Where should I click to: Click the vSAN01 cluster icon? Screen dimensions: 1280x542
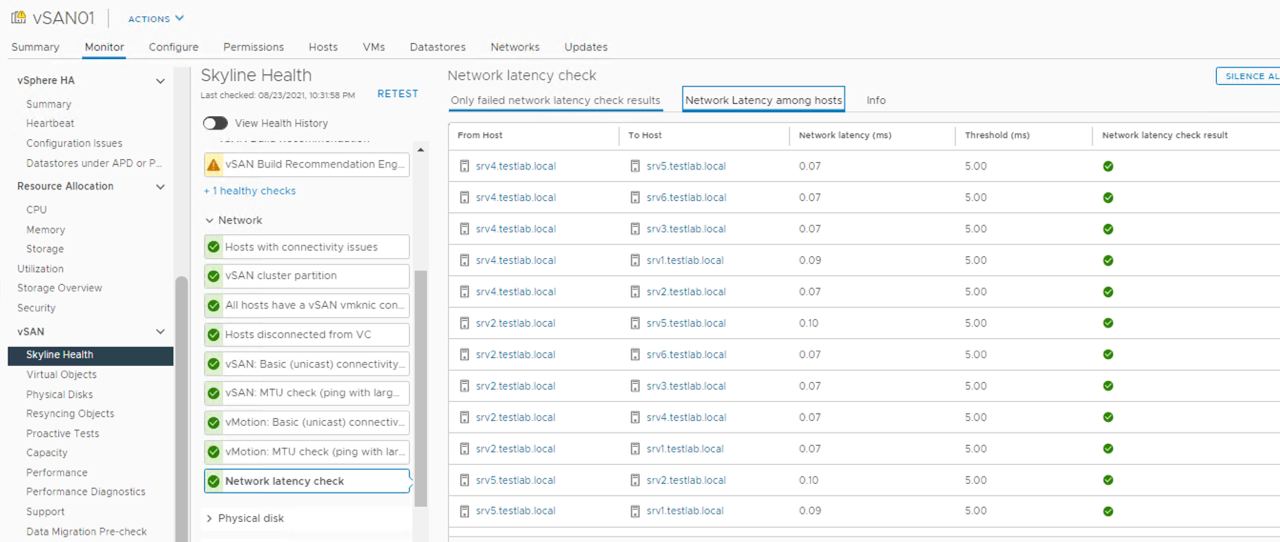(19, 18)
